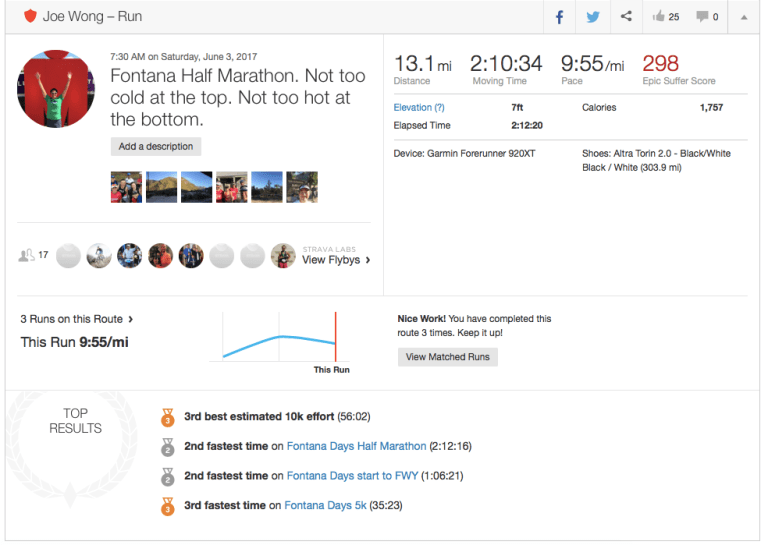This screenshot has width=768, height=545.
Task: Click the 17 kudos people icon
Action: pyautogui.click(x=34, y=256)
